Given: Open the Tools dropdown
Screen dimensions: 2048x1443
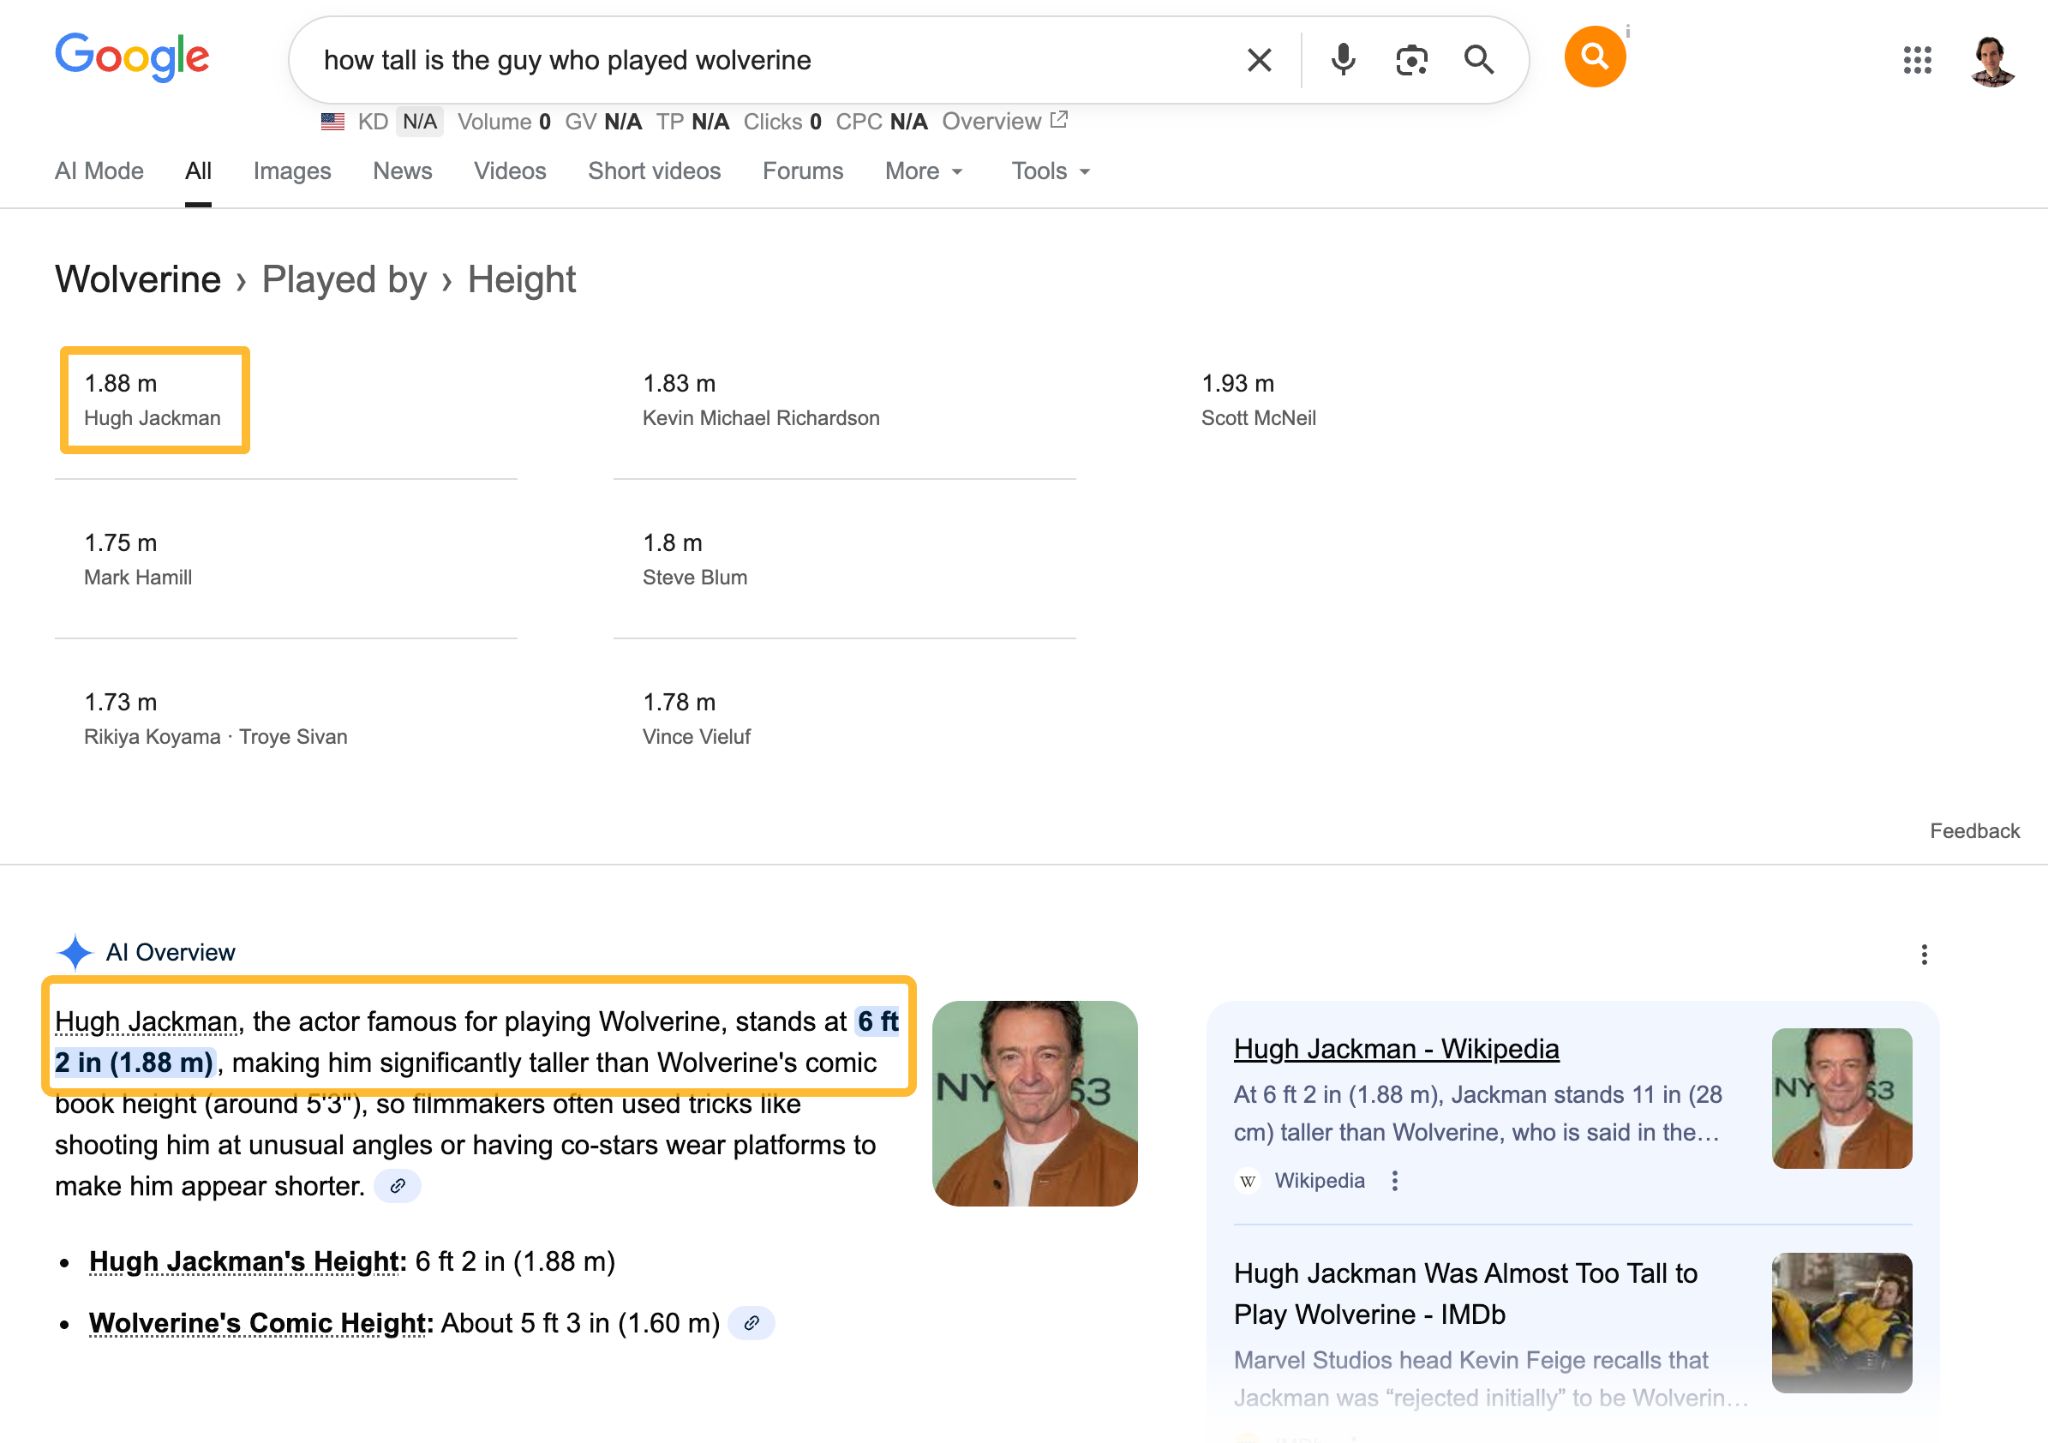Looking at the screenshot, I should (x=1048, y=171).
